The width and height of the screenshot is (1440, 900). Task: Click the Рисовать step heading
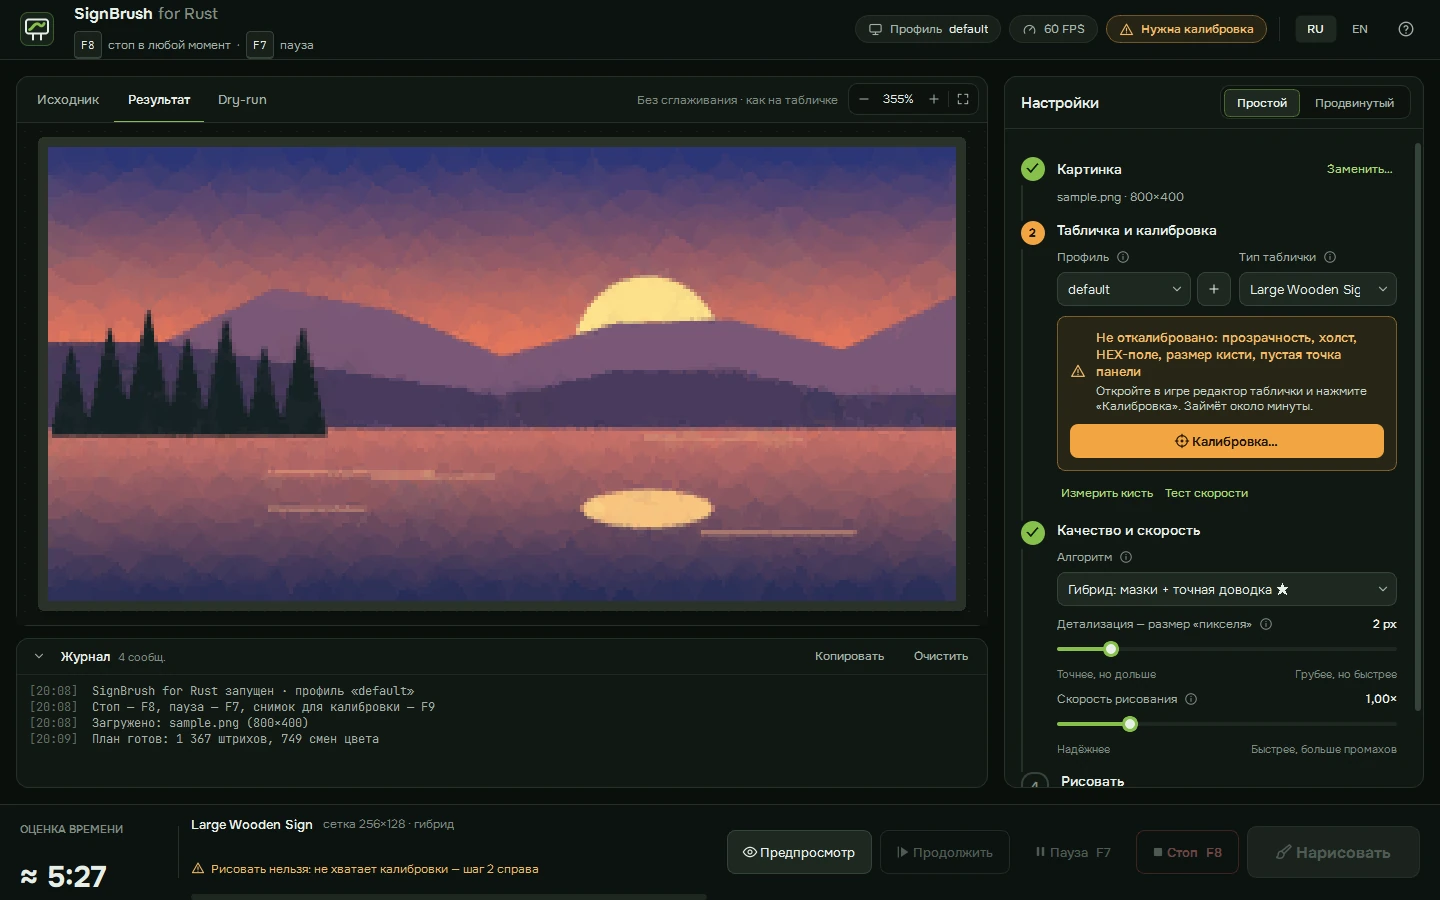pos(1092,781)
